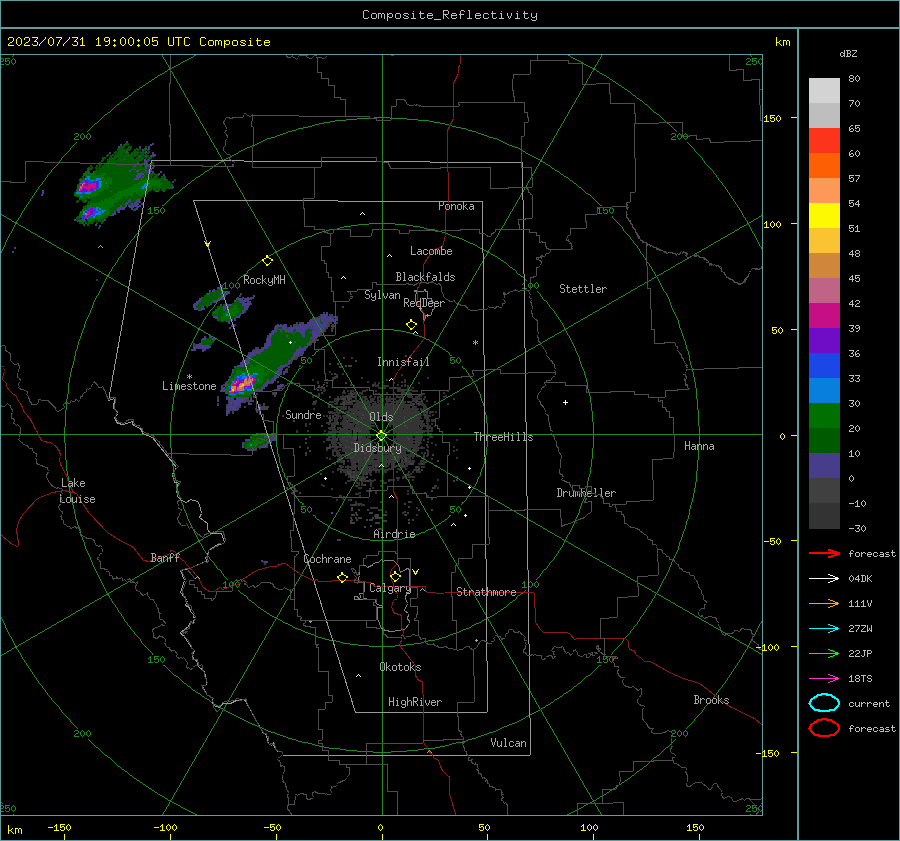Click the yellow diamond marker near RockyMH

(x=267, y=261)
